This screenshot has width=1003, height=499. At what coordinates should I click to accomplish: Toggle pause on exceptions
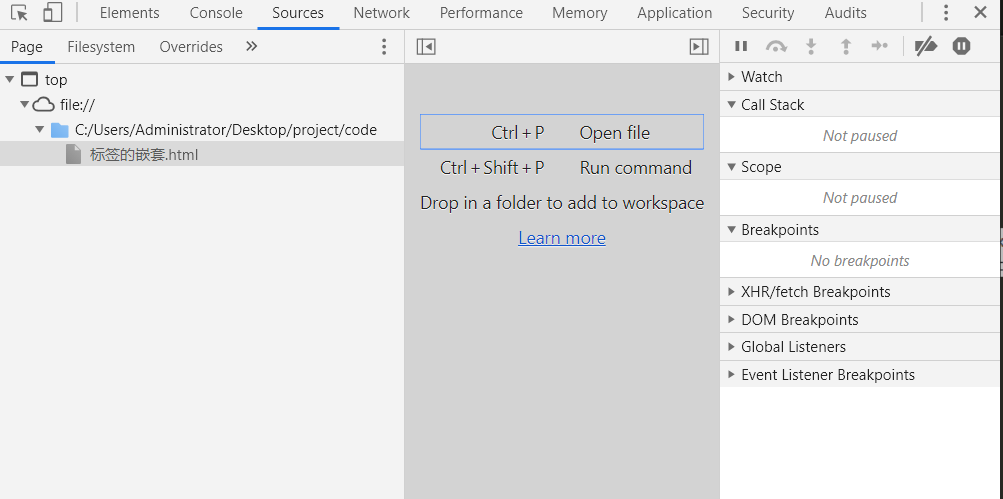pos(961,46)
